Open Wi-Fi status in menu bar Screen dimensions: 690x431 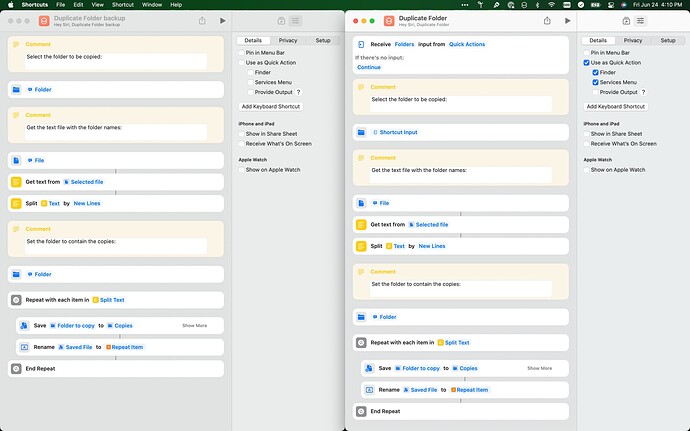pos(551,5)
